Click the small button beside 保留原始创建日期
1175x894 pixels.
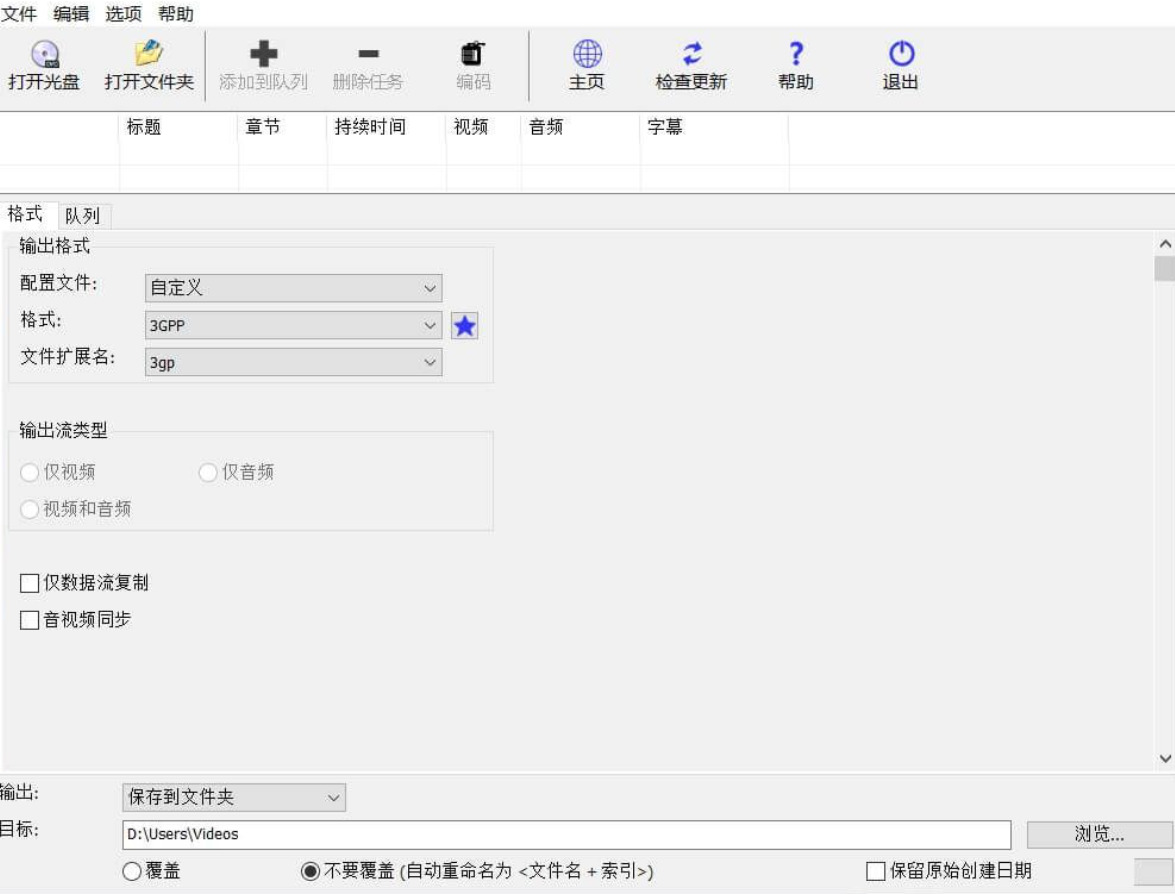click(1153, 871)
